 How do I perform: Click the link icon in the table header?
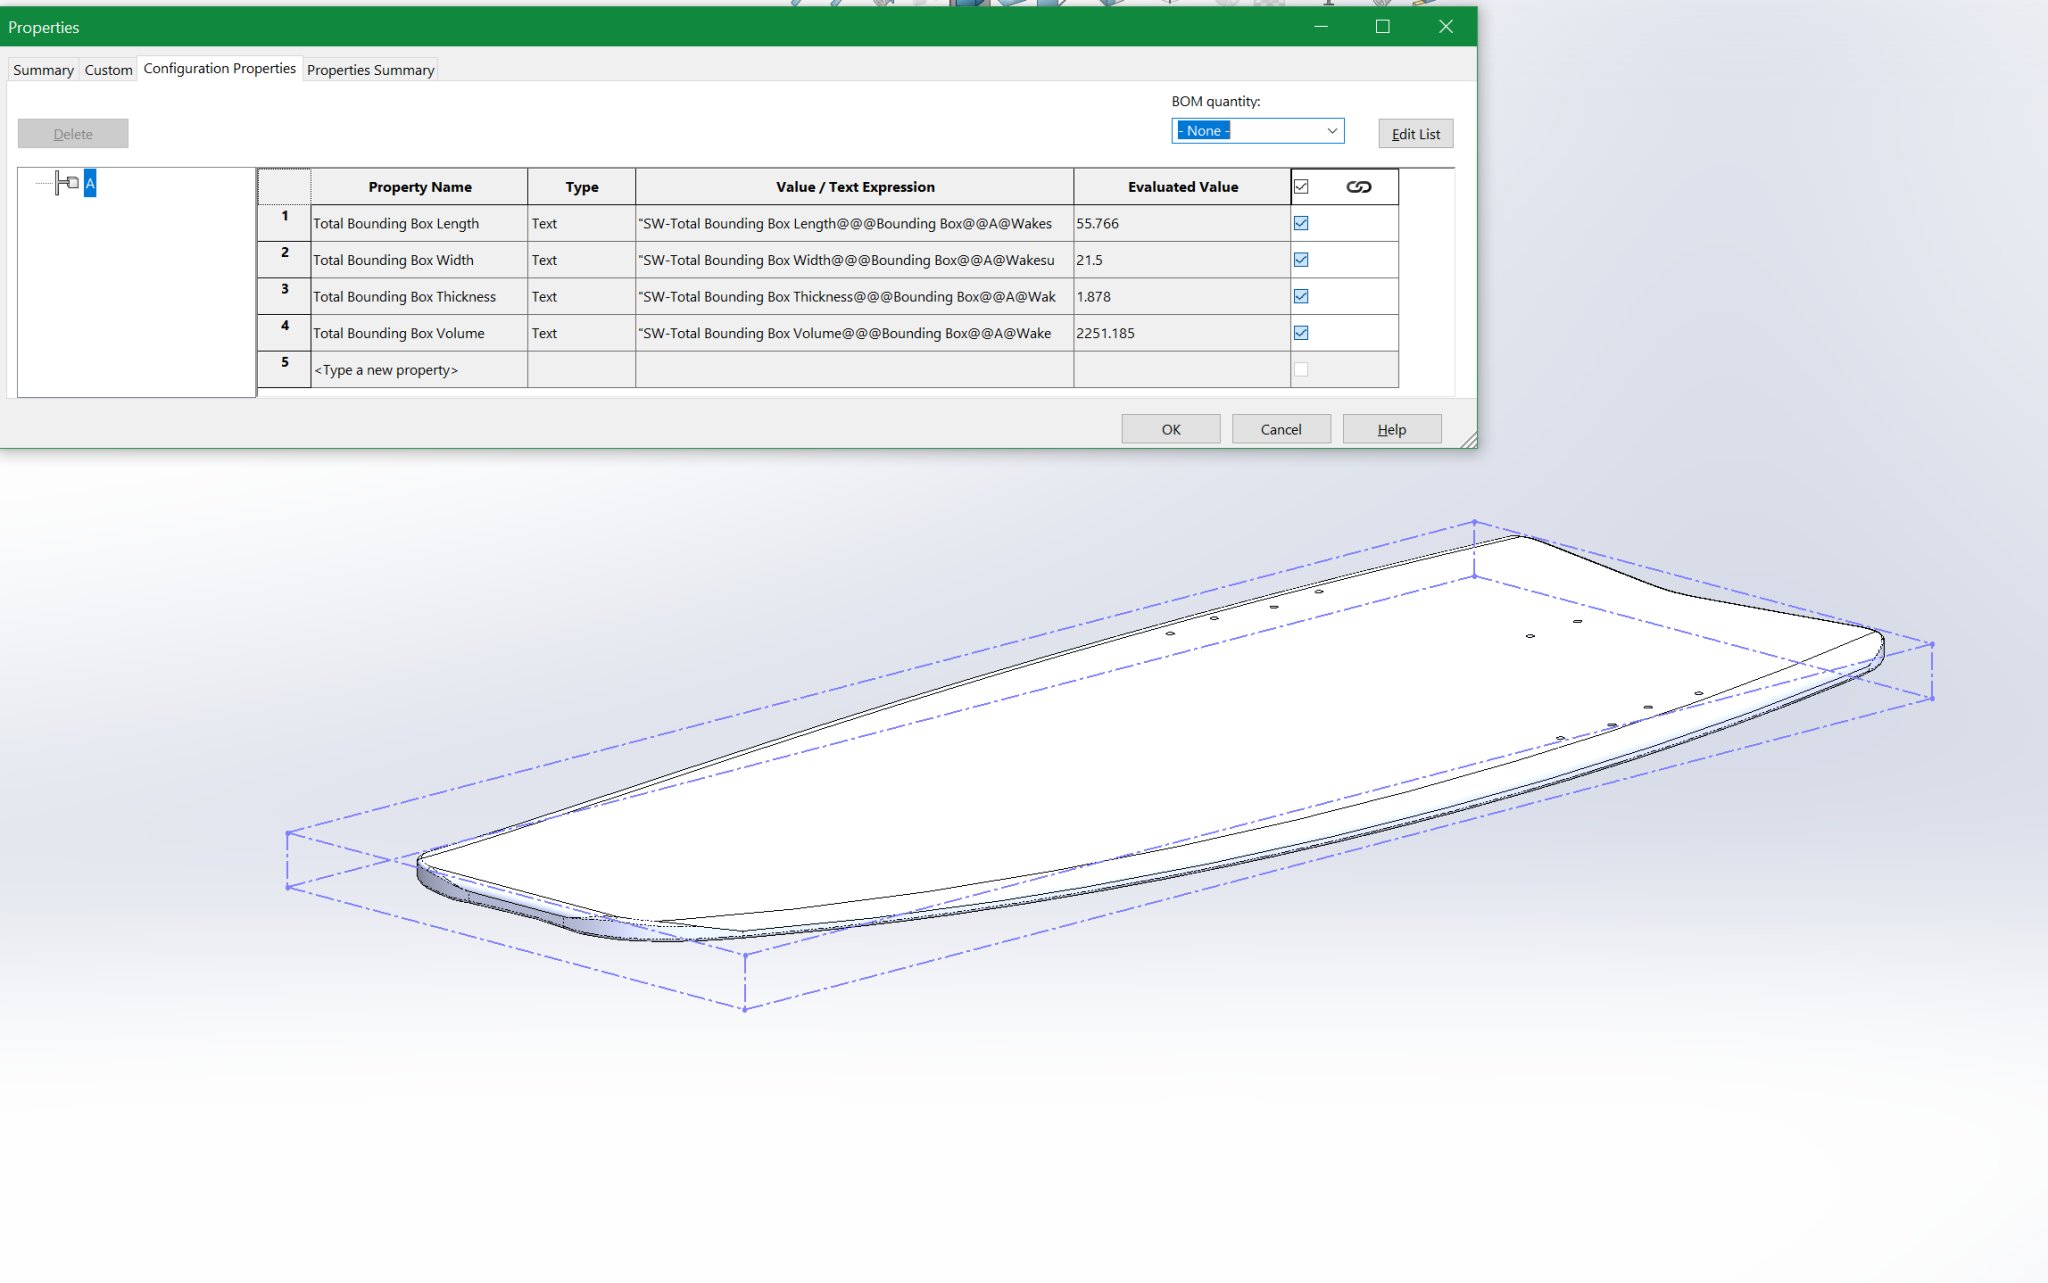tap(1358, 187)
